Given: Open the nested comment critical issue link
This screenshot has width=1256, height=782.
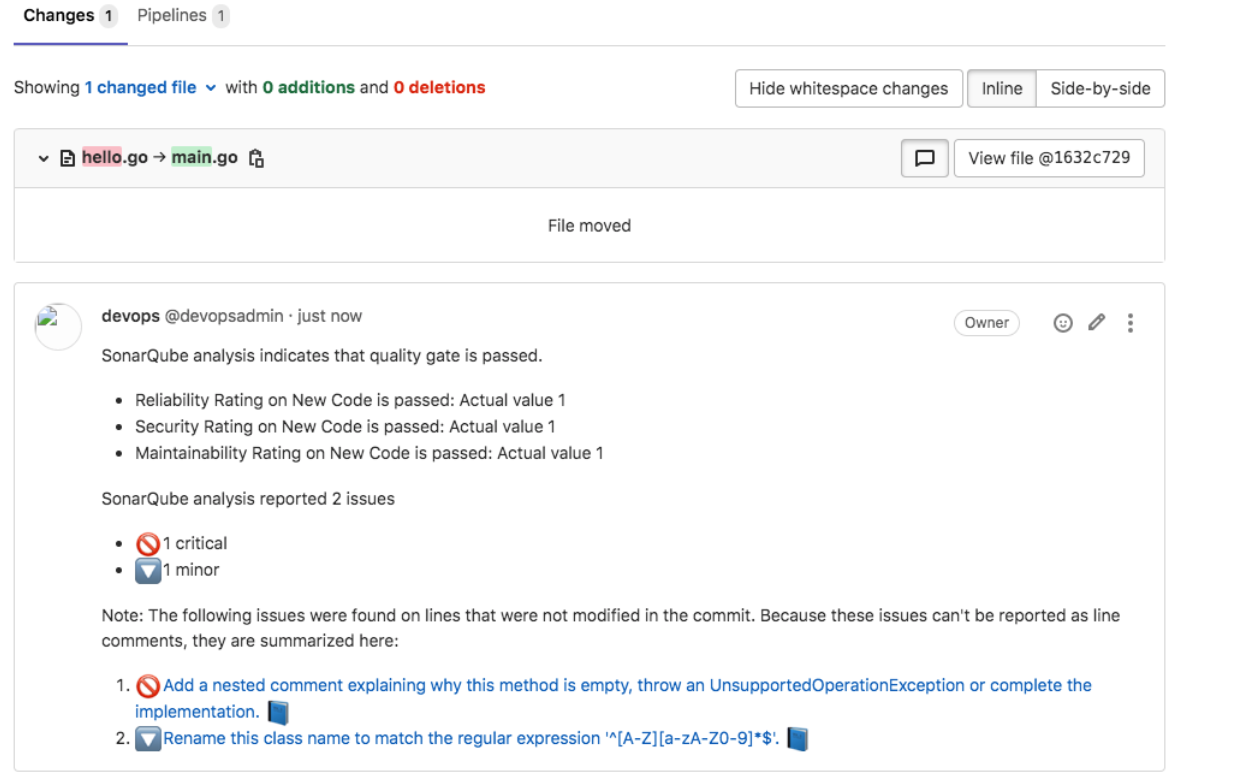Looking at the screenshot, I should [x=613, y=698].
